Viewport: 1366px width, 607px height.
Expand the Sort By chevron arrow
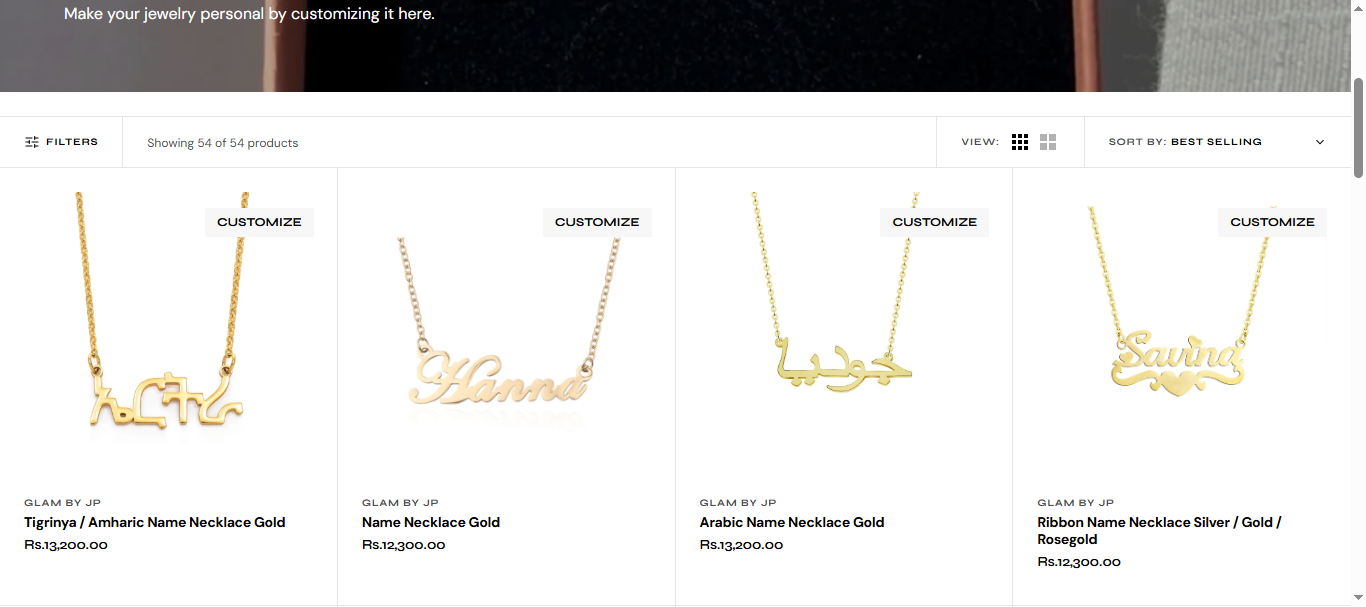pos(1319,142)
